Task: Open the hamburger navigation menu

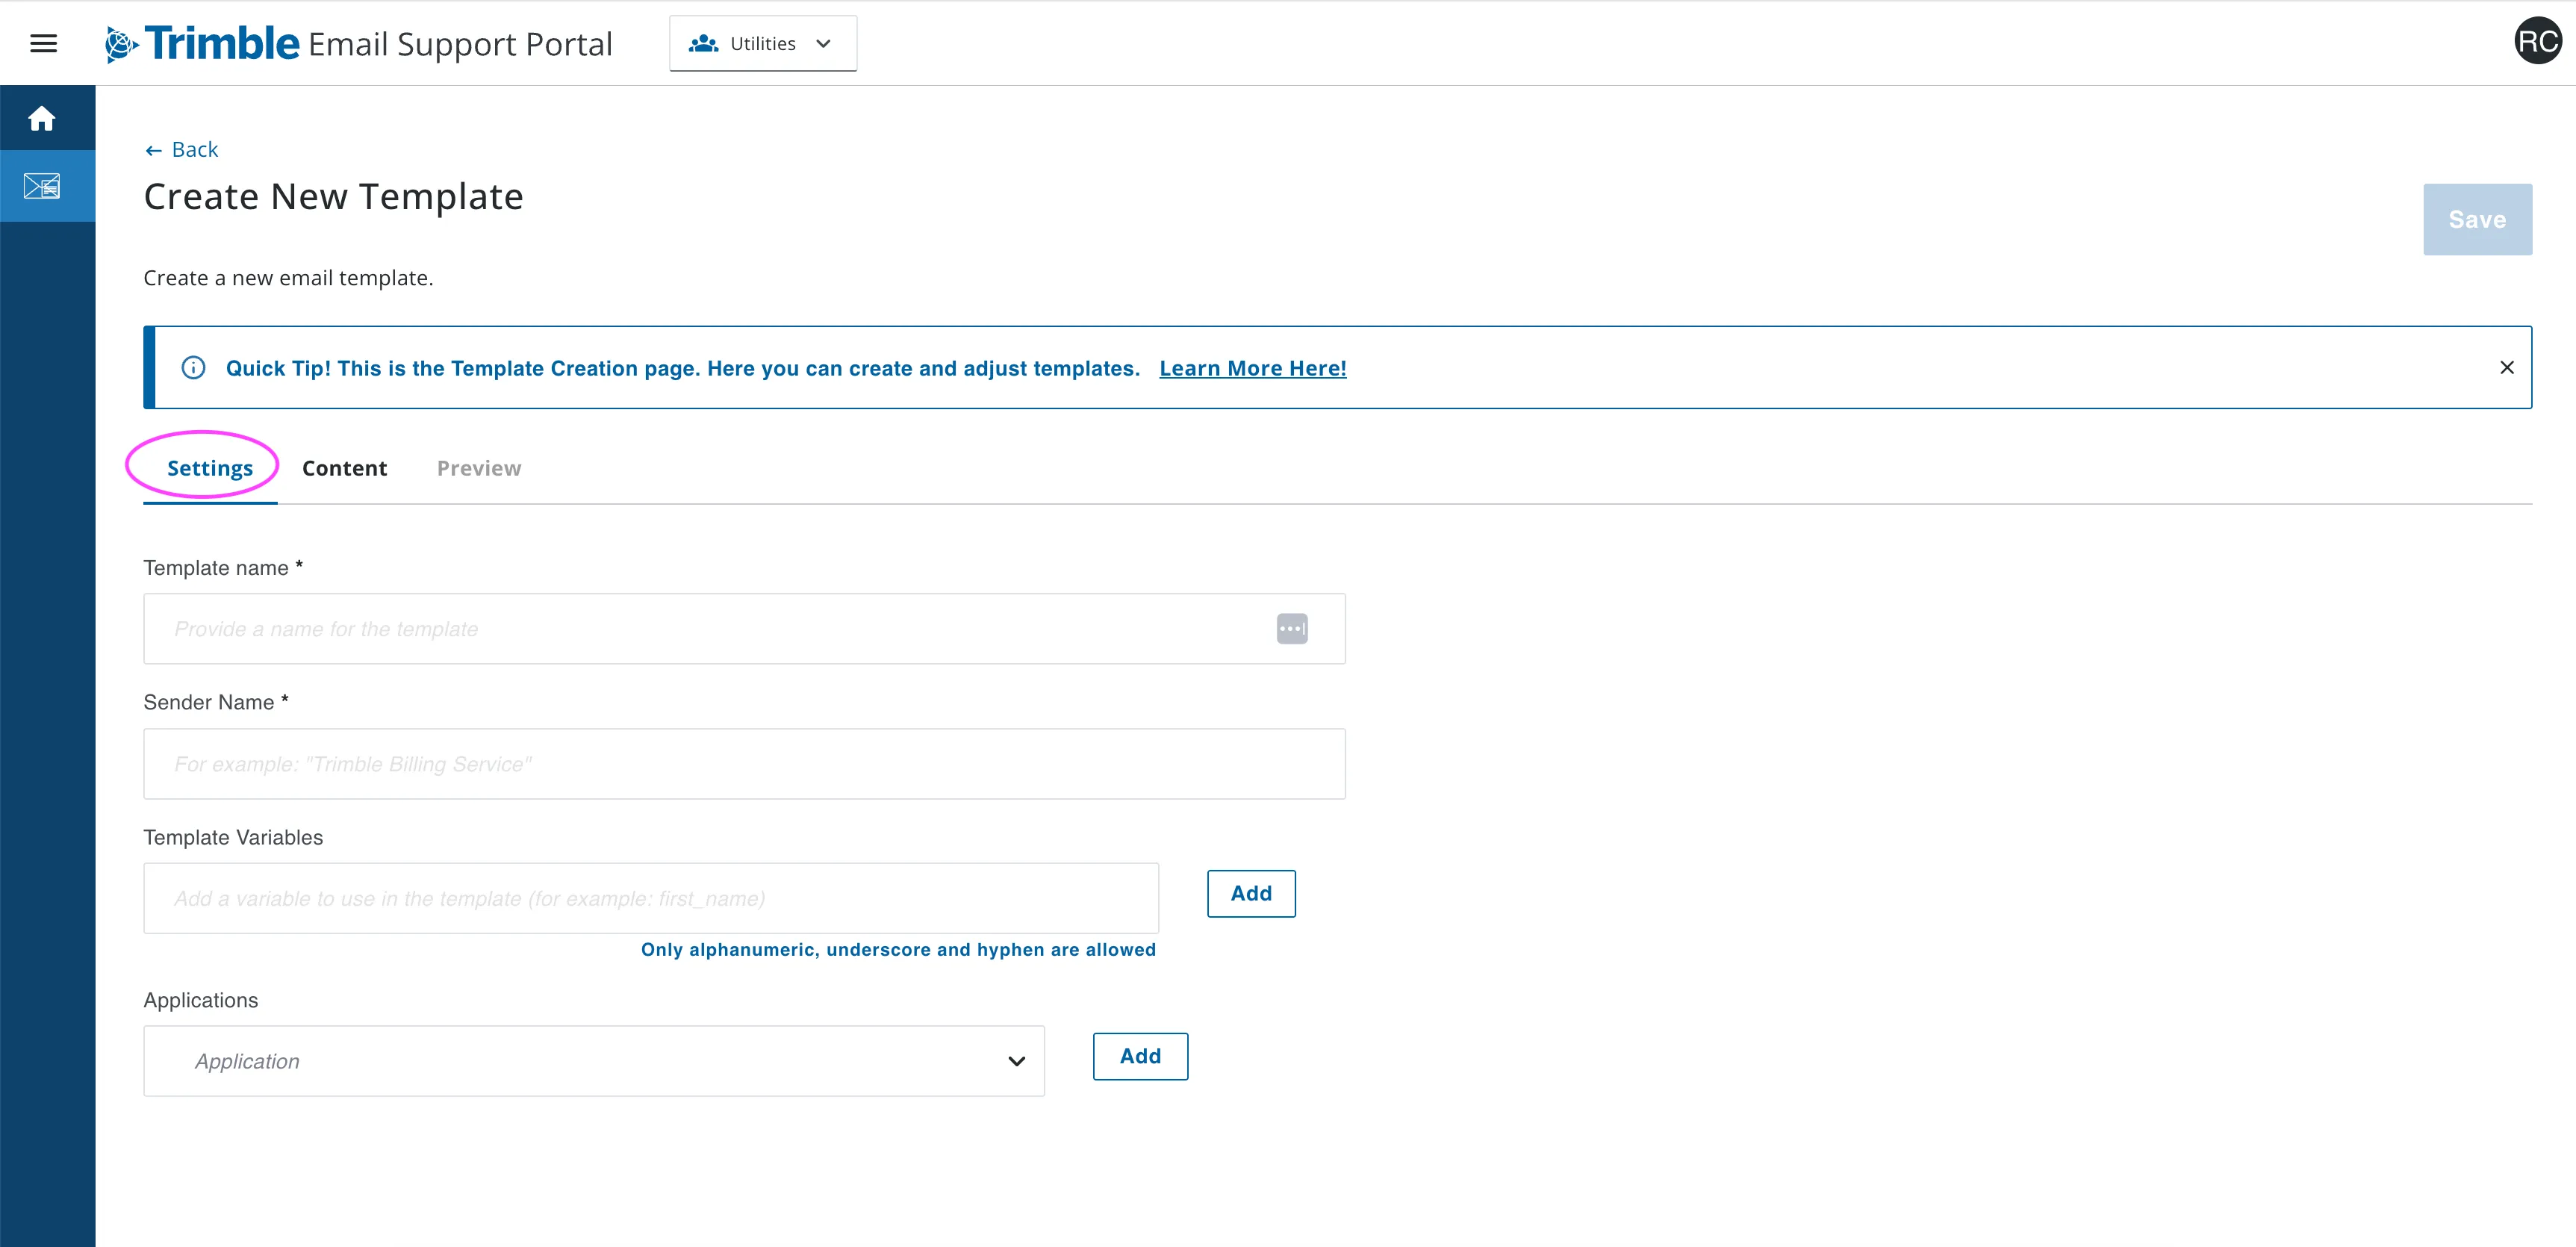Action: pos(43,43)
